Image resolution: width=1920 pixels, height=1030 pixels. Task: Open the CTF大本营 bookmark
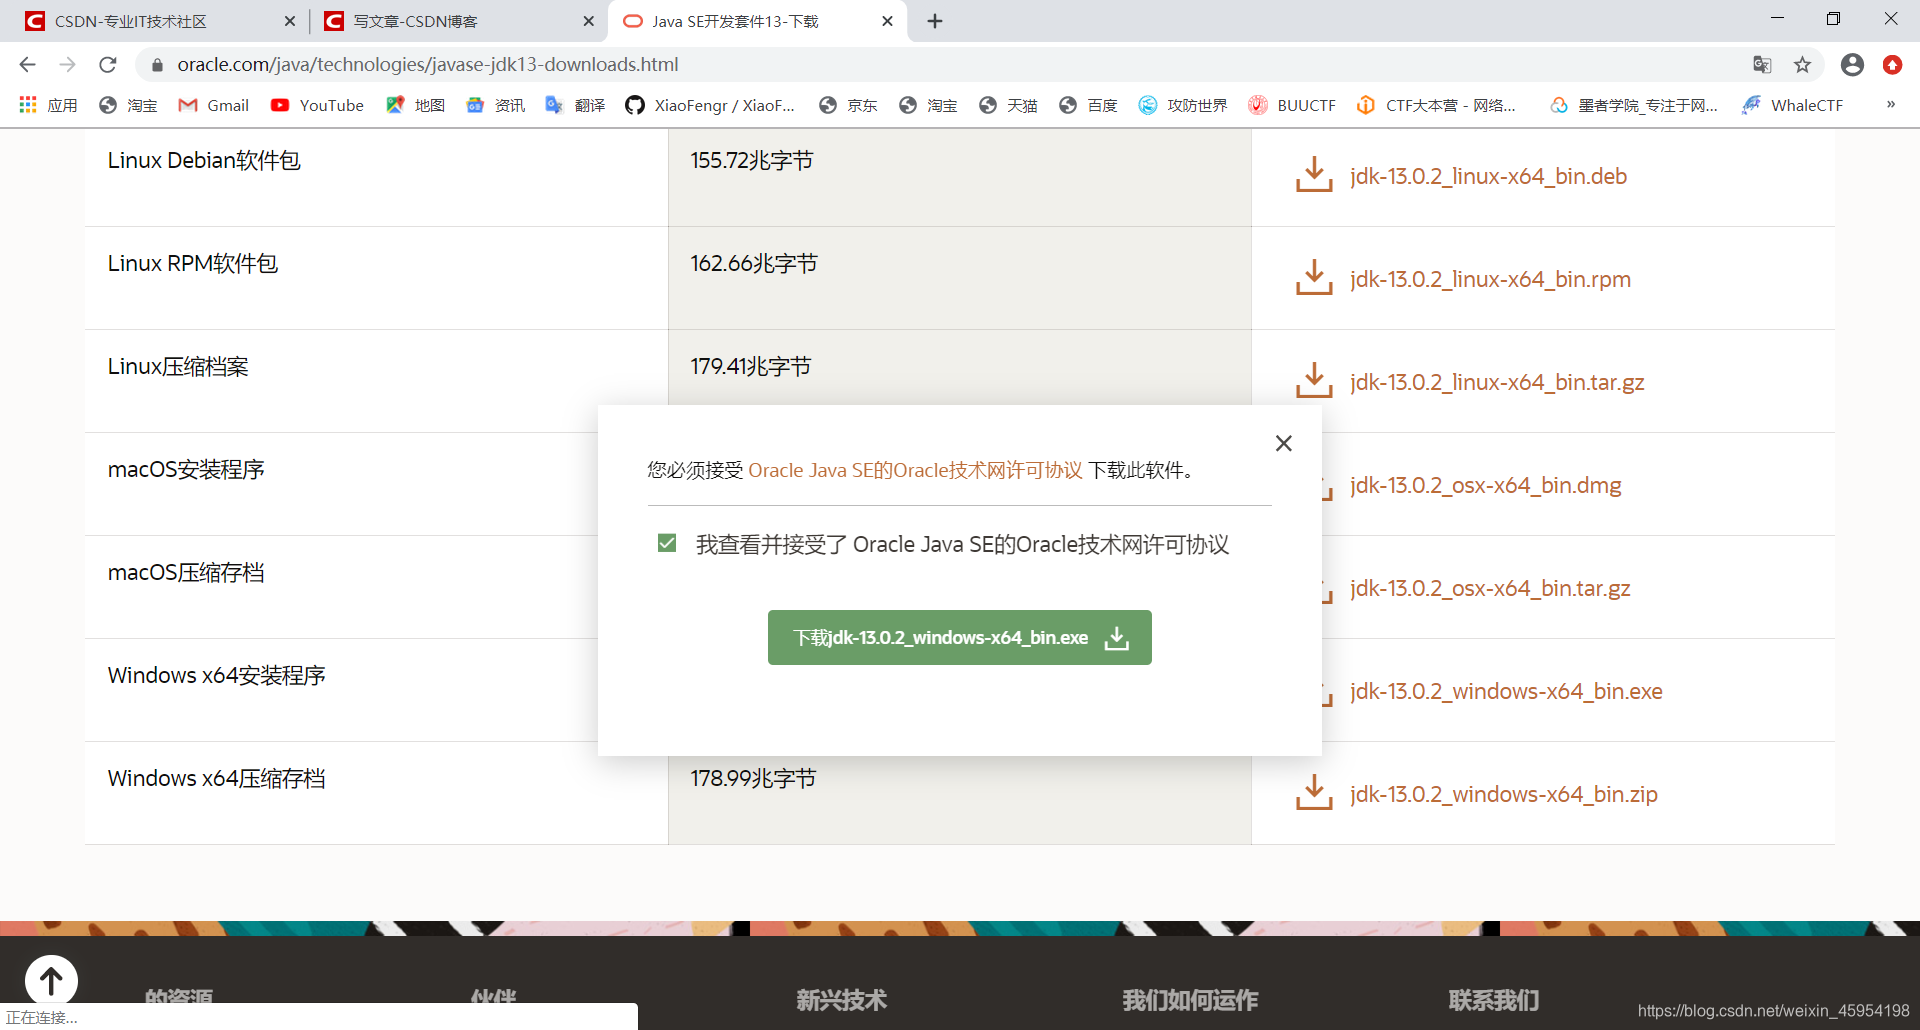pyautogui.click(x=1436, y=105)
